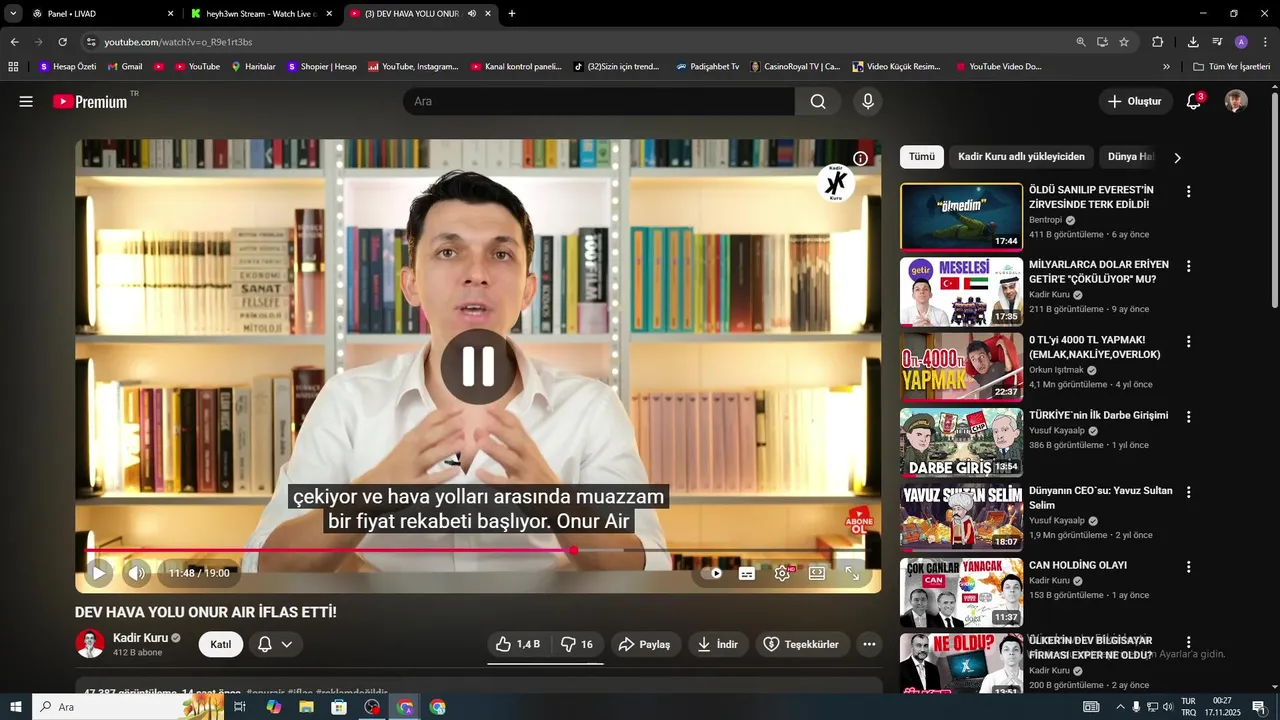Viewport: 1280px width, 720px height.
Task: Open tab search dropdown arrow
Action: pos(13,14)
